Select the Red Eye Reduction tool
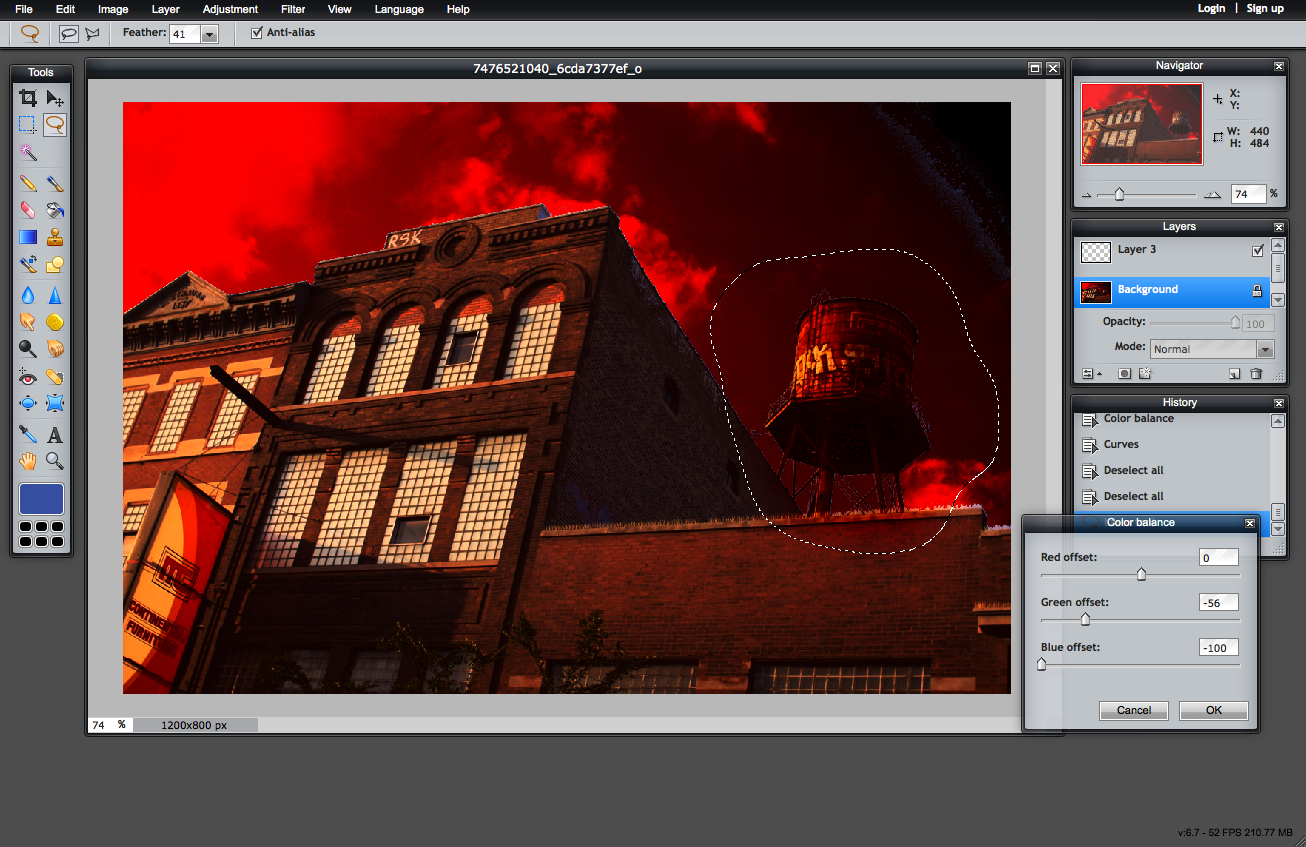This screenshot has width=1306, height=847. [x=28, y=377]
